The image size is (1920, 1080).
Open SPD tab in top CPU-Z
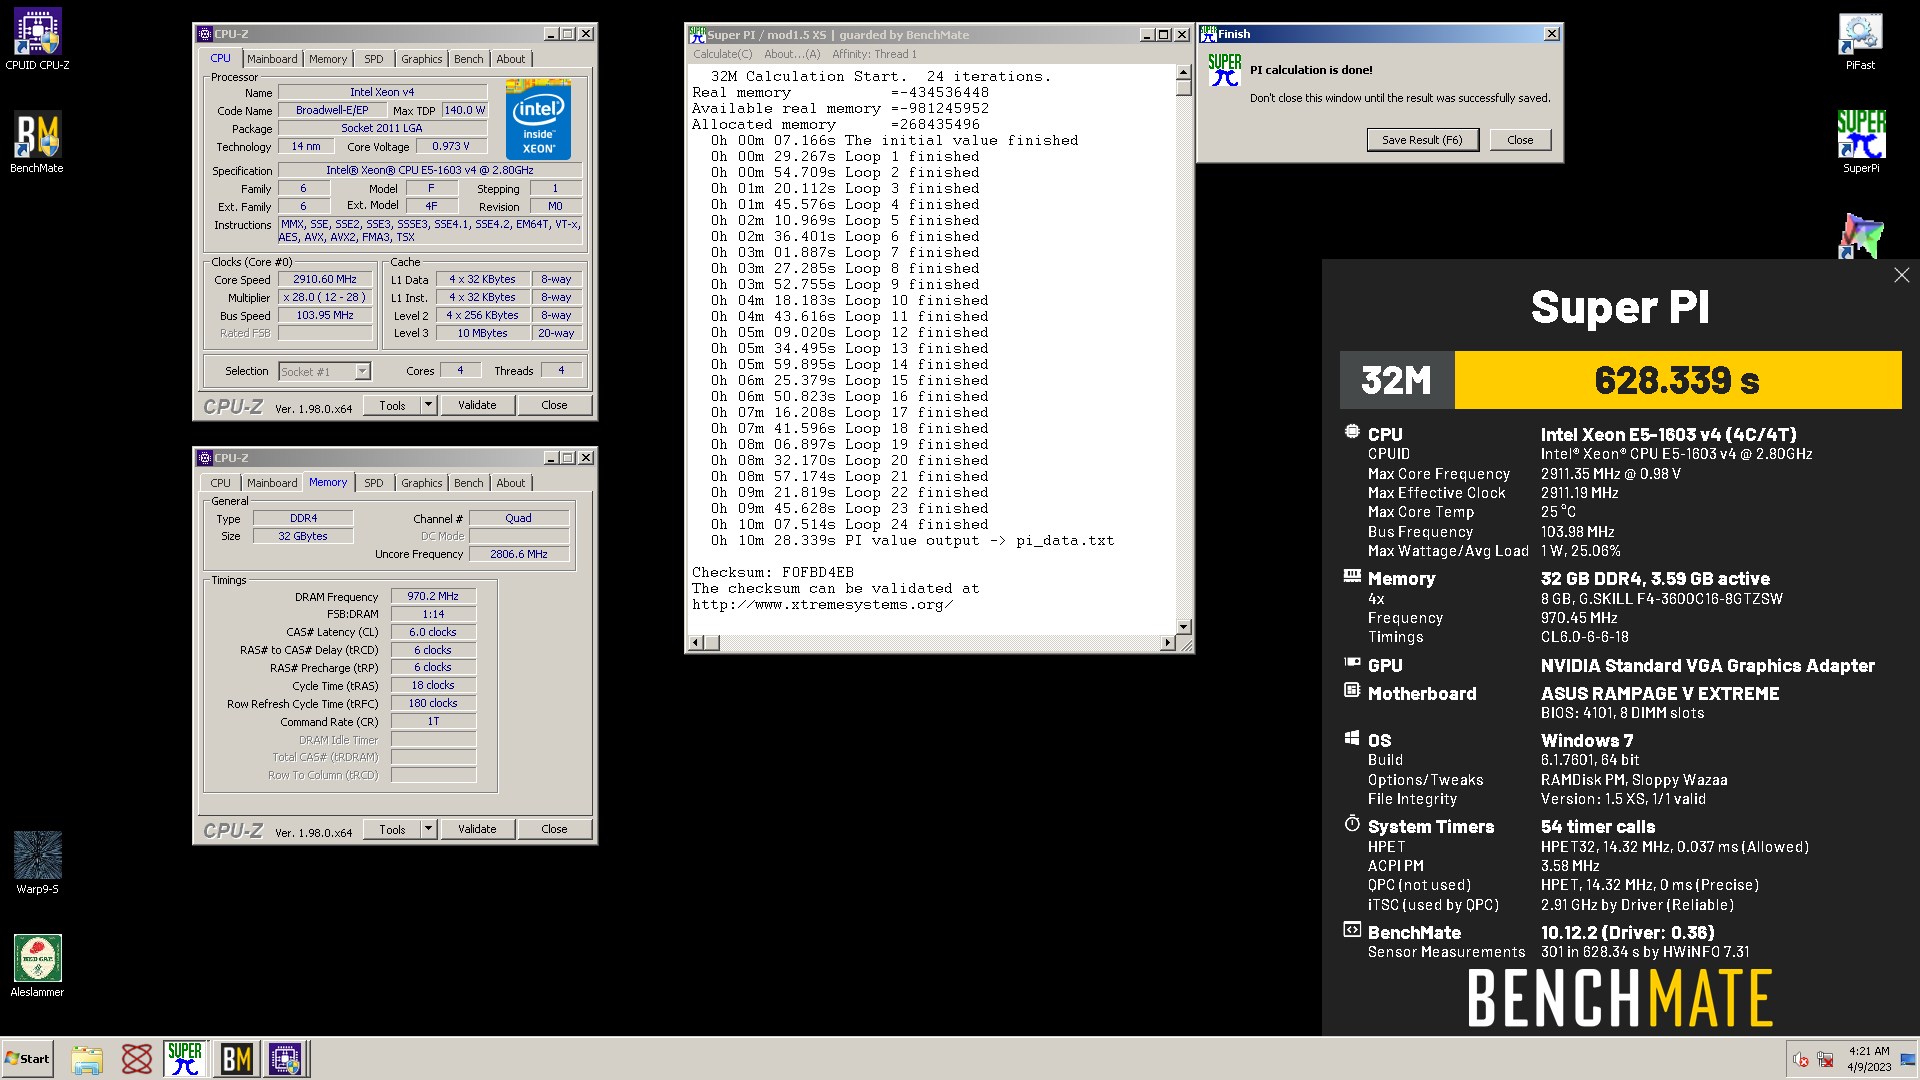(x=374, y=59)
